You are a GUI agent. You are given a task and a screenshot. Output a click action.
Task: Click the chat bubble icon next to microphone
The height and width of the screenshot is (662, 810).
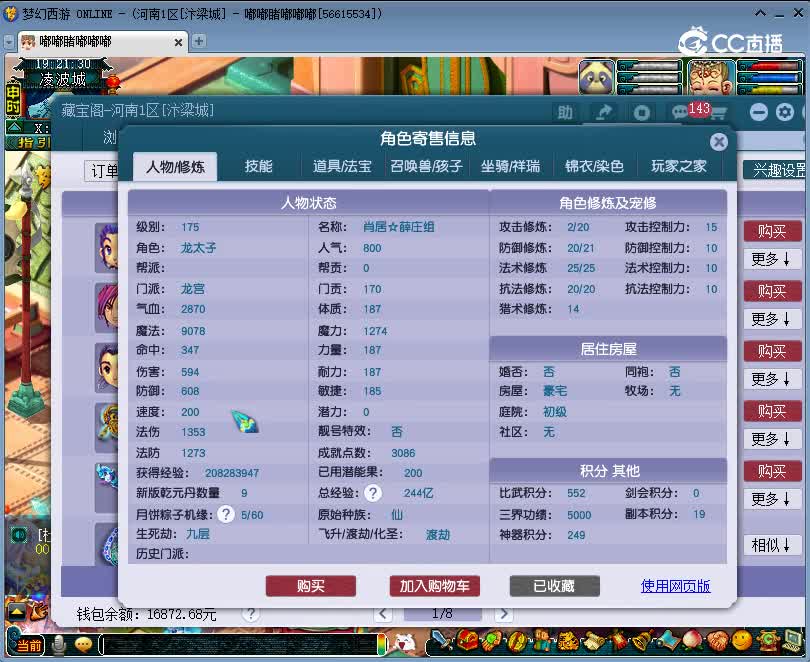click(84, 644)
